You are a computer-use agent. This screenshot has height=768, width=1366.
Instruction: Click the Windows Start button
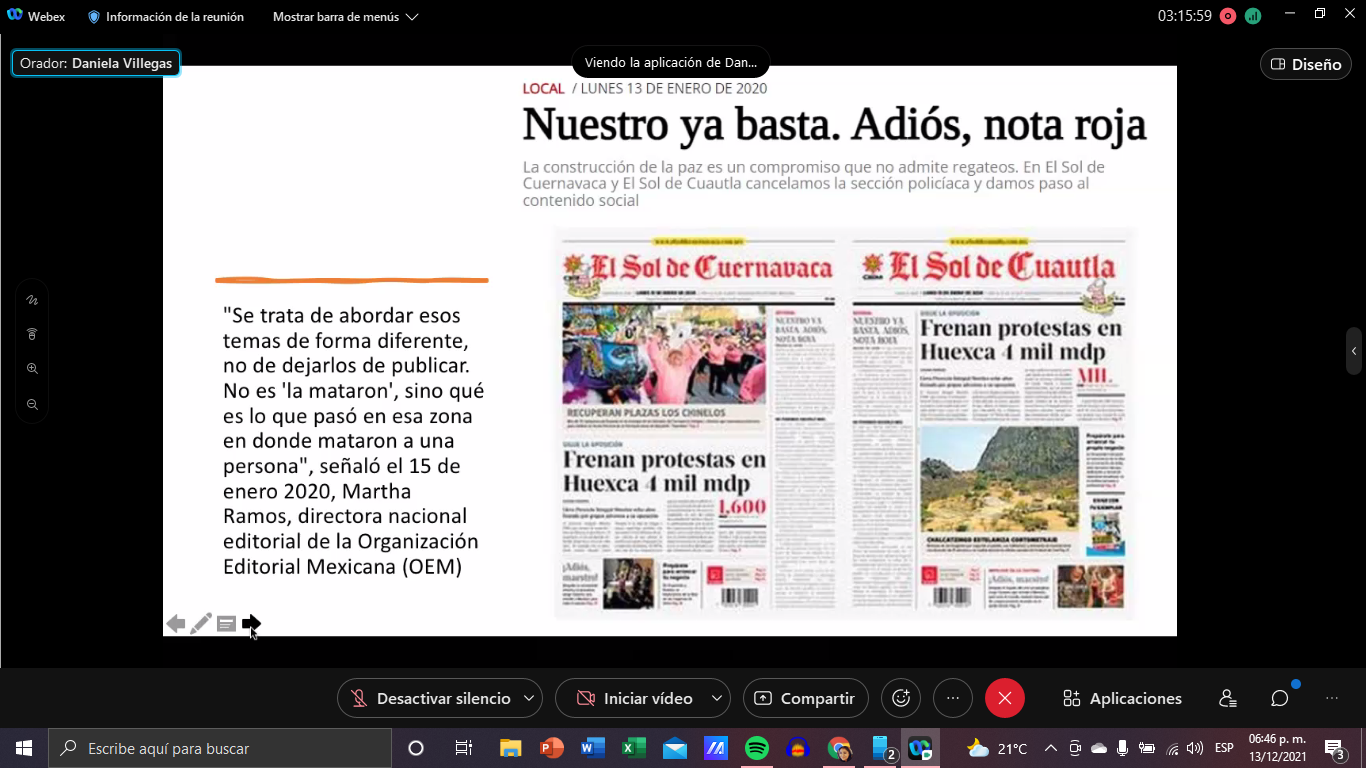coord(24,748)
